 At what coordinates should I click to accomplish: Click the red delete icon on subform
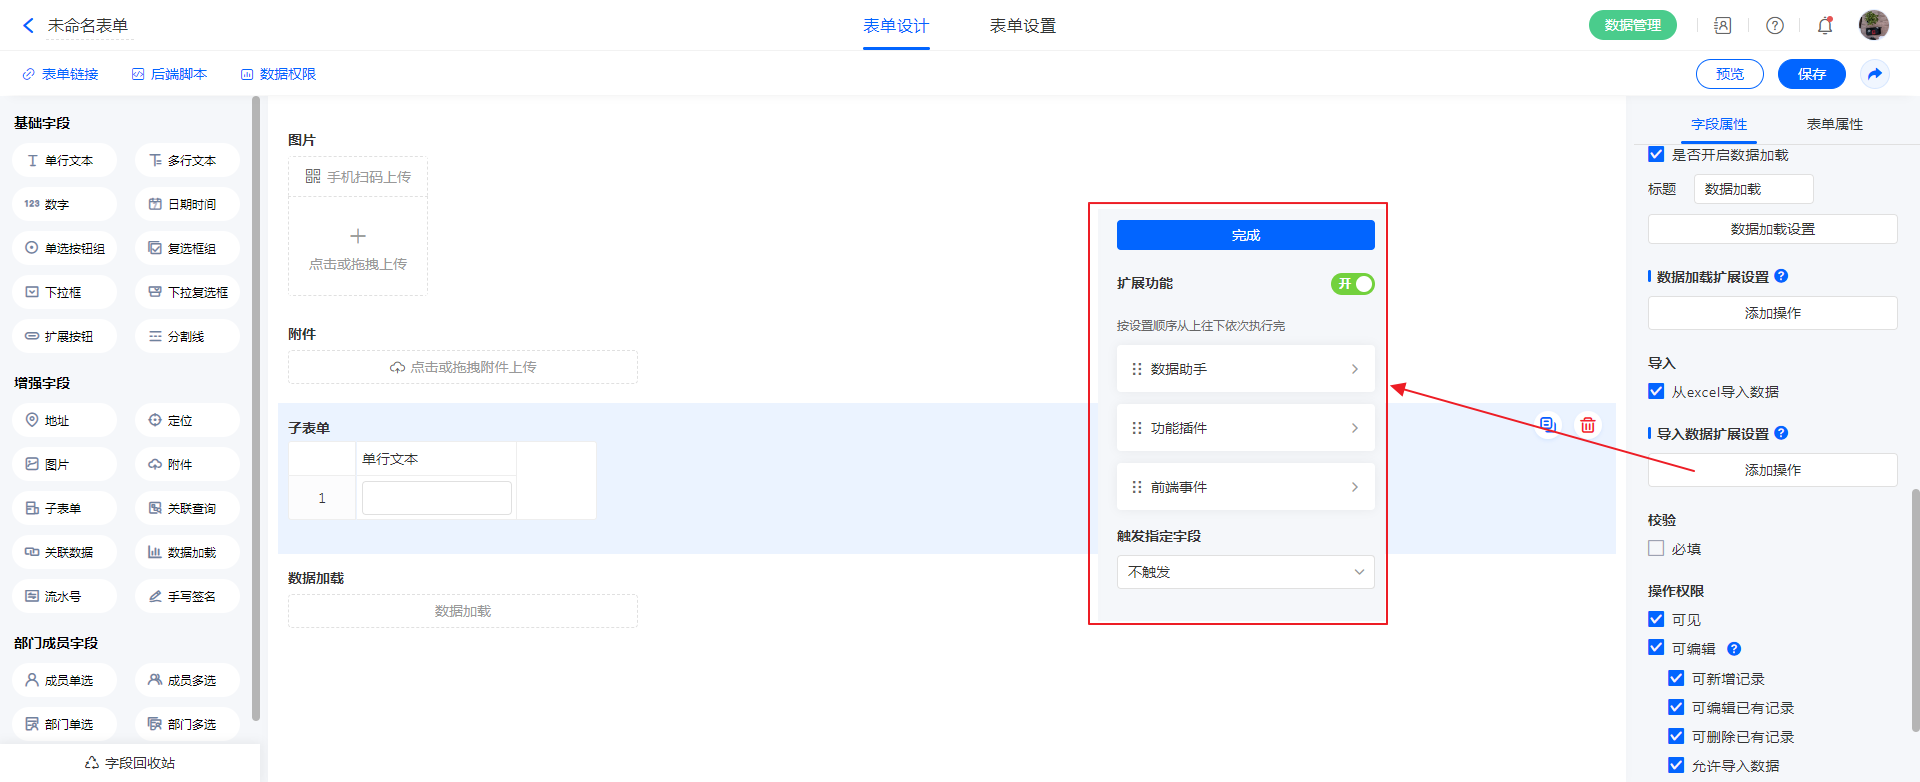(1587, 425)
